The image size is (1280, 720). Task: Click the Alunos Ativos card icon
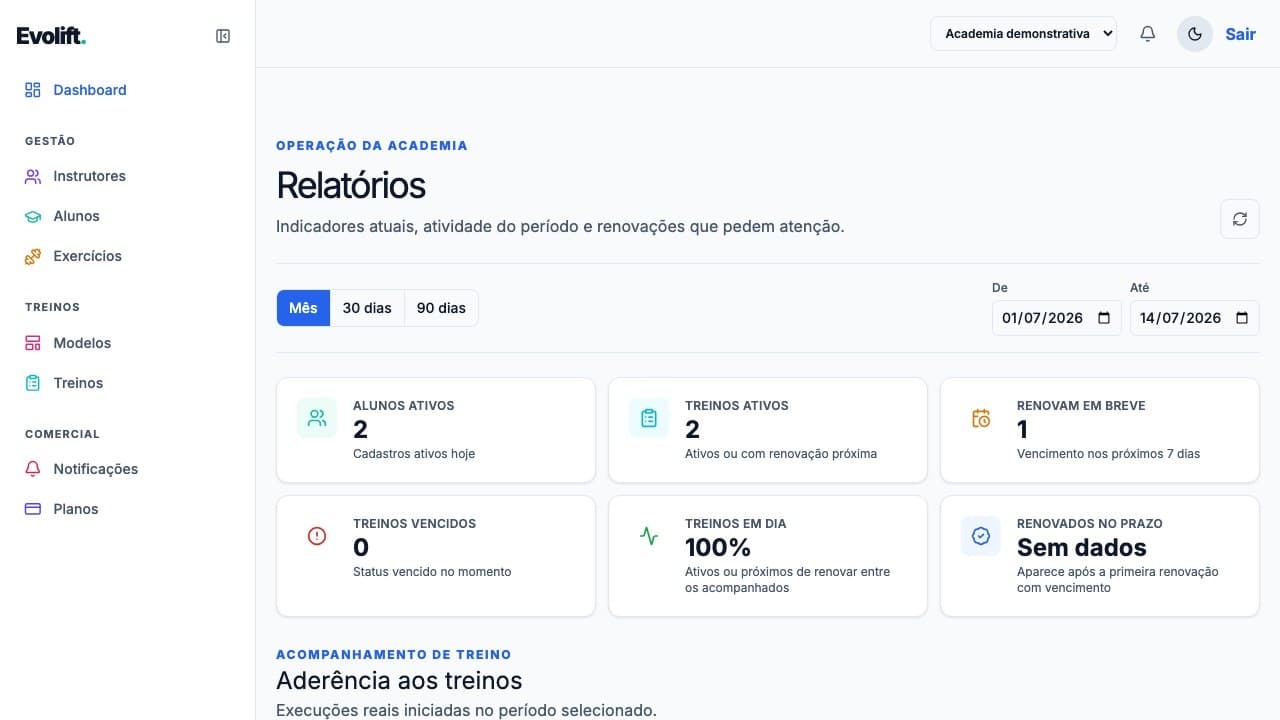pyautogui.click(x=317, y=418)
